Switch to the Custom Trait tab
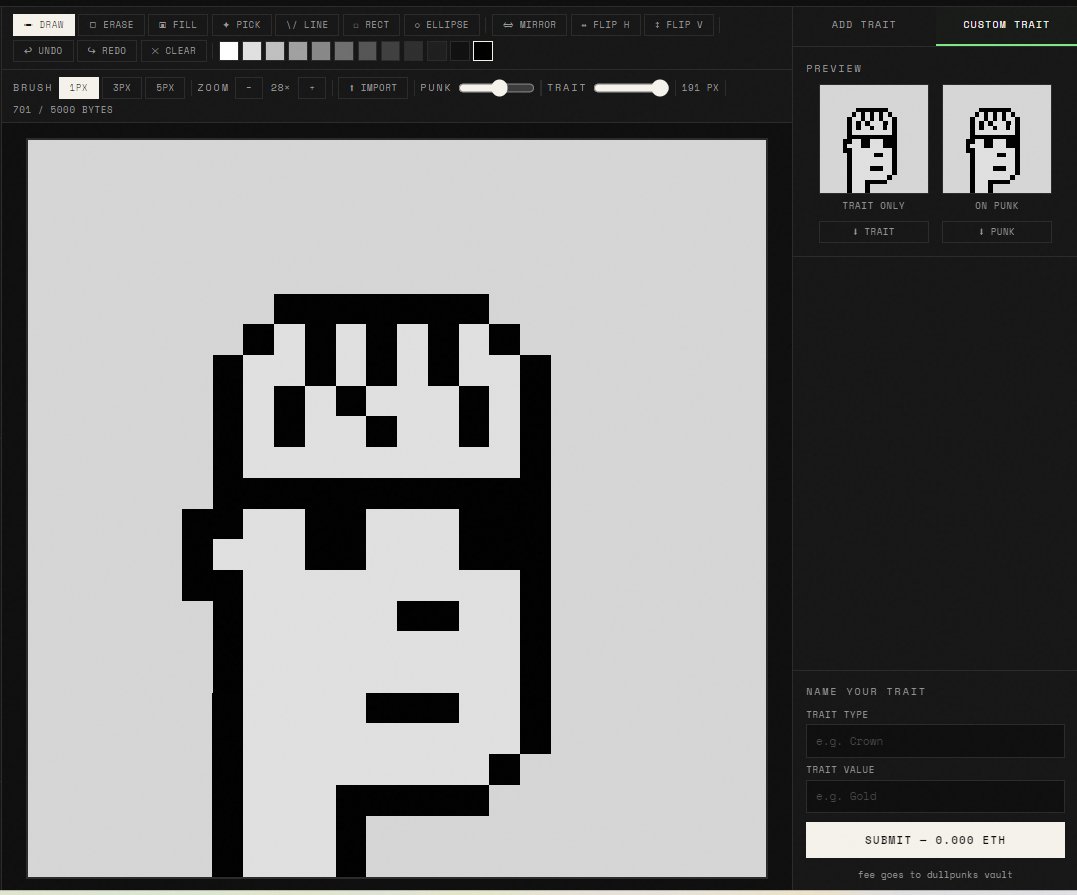Image resolution: width=1077 pixels, height=895 pixels. tap(1006, 25)
